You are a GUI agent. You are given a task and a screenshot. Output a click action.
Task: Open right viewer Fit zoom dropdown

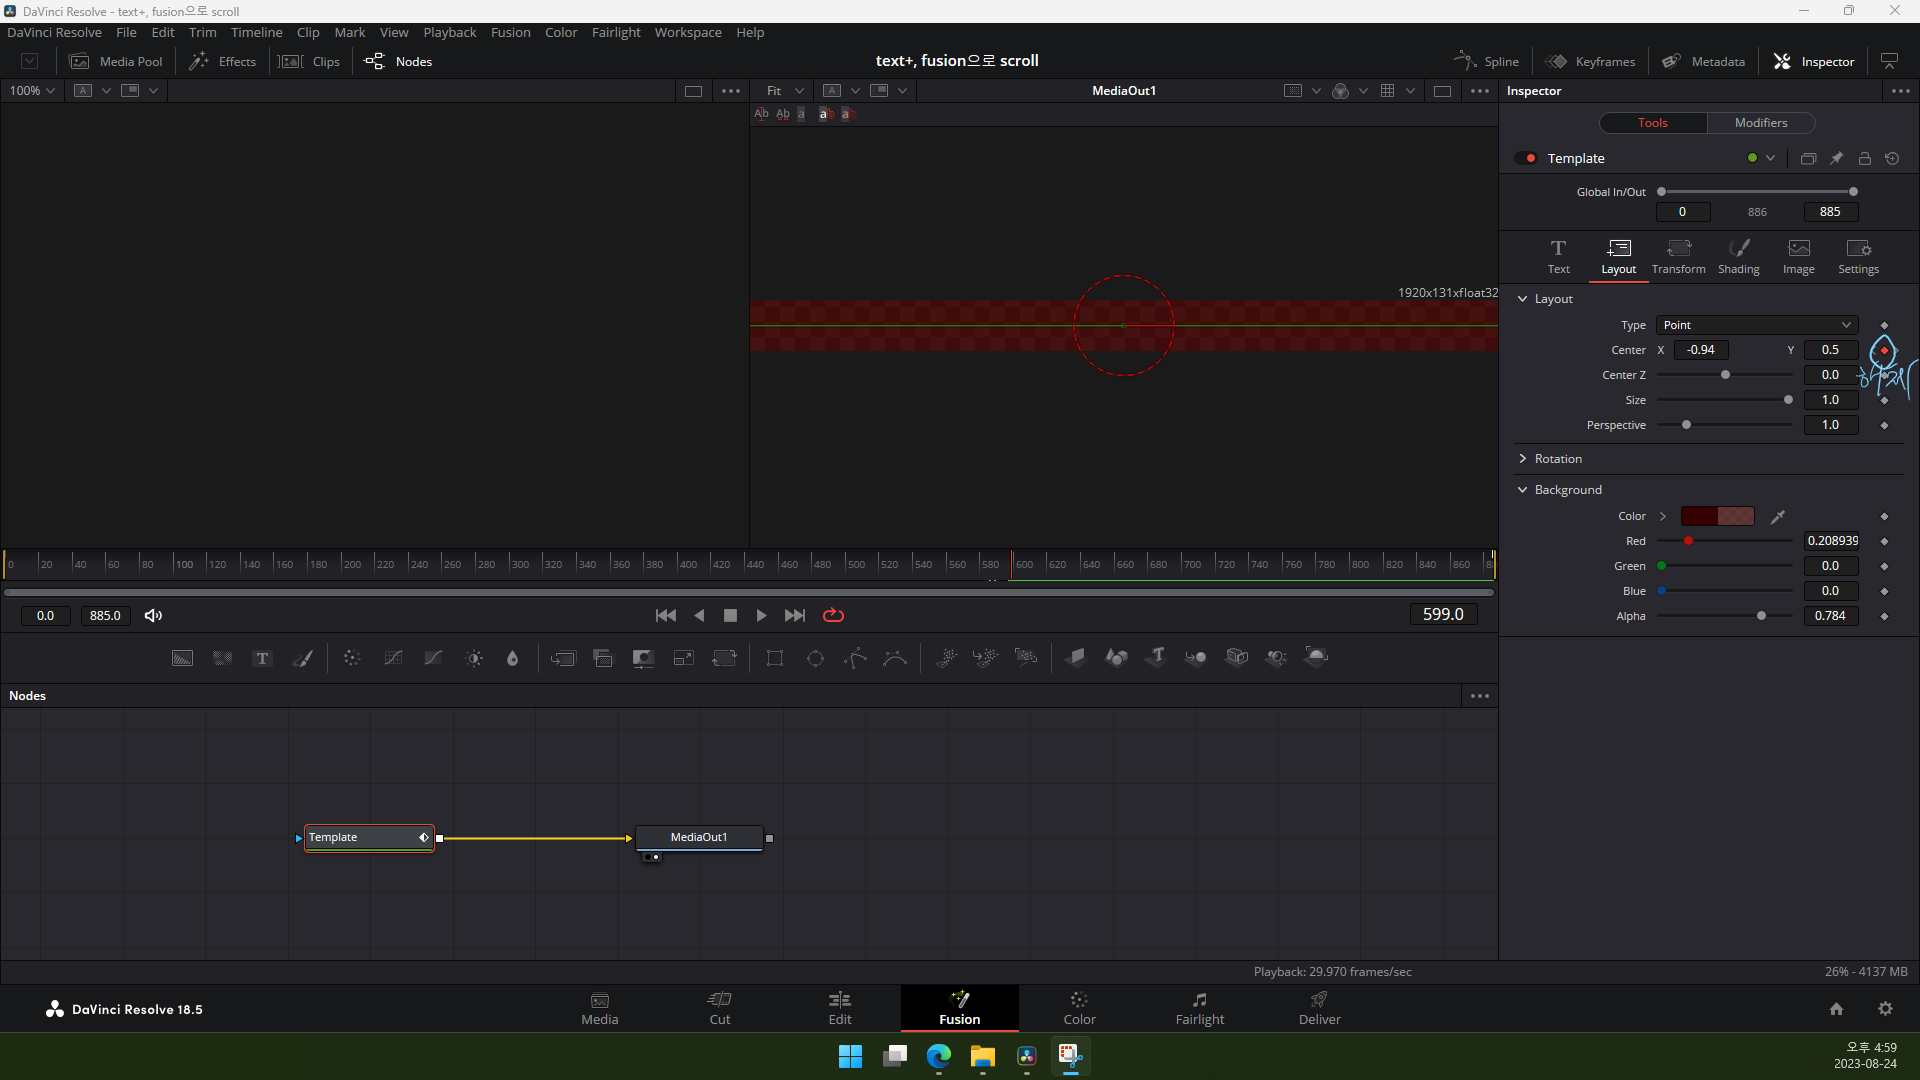(x=785, y=90)
